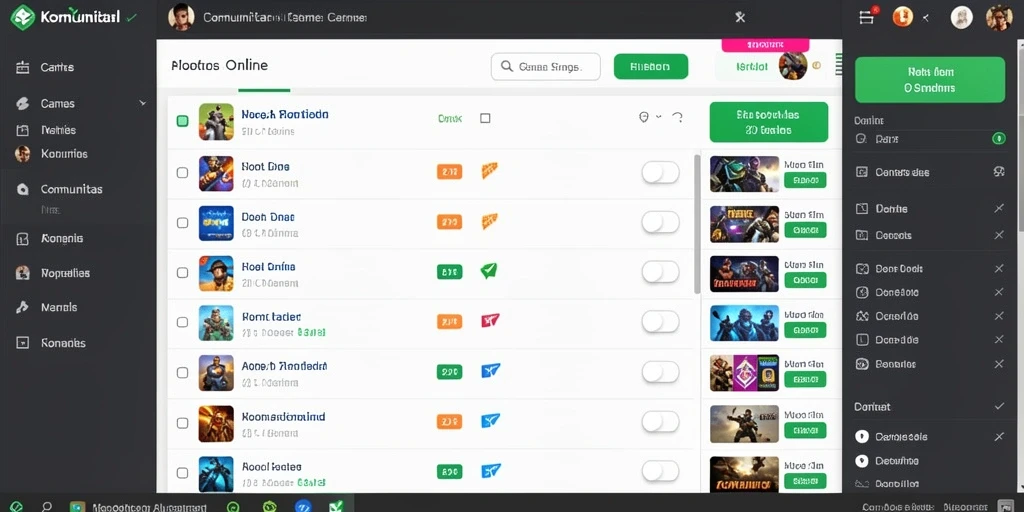
Task: Click the red flag icon in fourth row
Action: click(490, 321)
